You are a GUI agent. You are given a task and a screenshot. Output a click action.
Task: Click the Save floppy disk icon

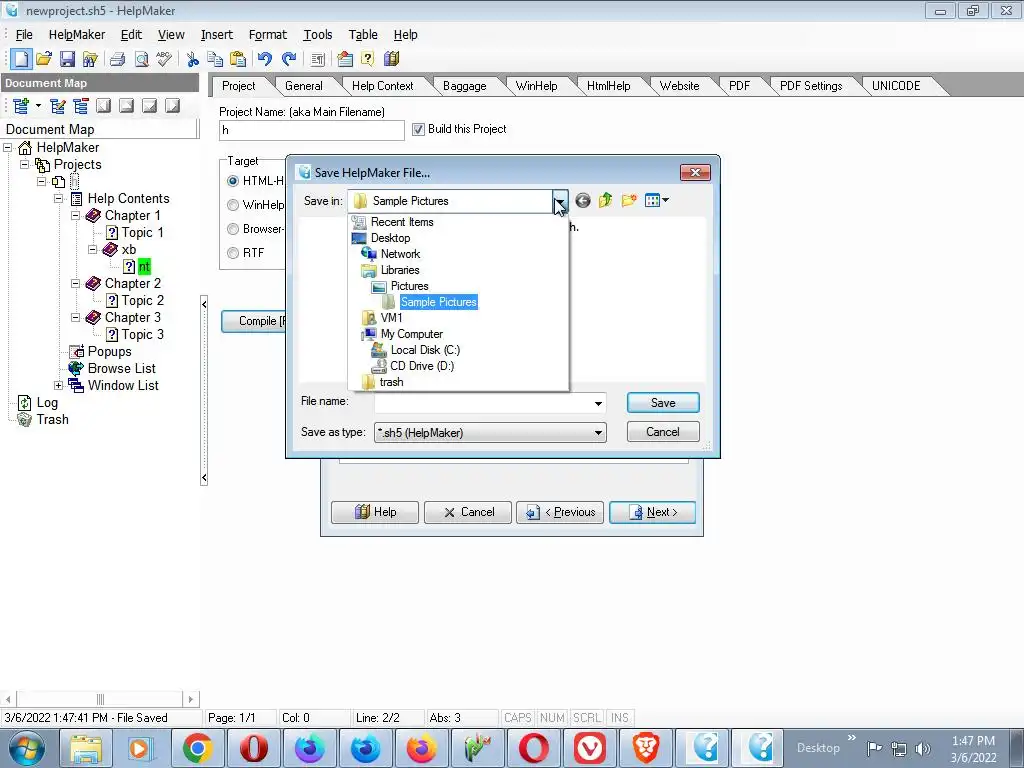click(x=67, y=59)
